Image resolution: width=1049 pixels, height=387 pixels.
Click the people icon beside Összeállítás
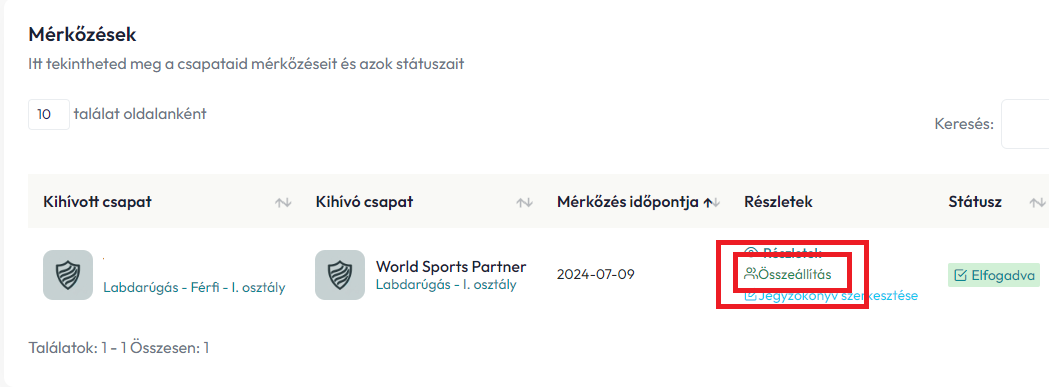pos(751,274)
